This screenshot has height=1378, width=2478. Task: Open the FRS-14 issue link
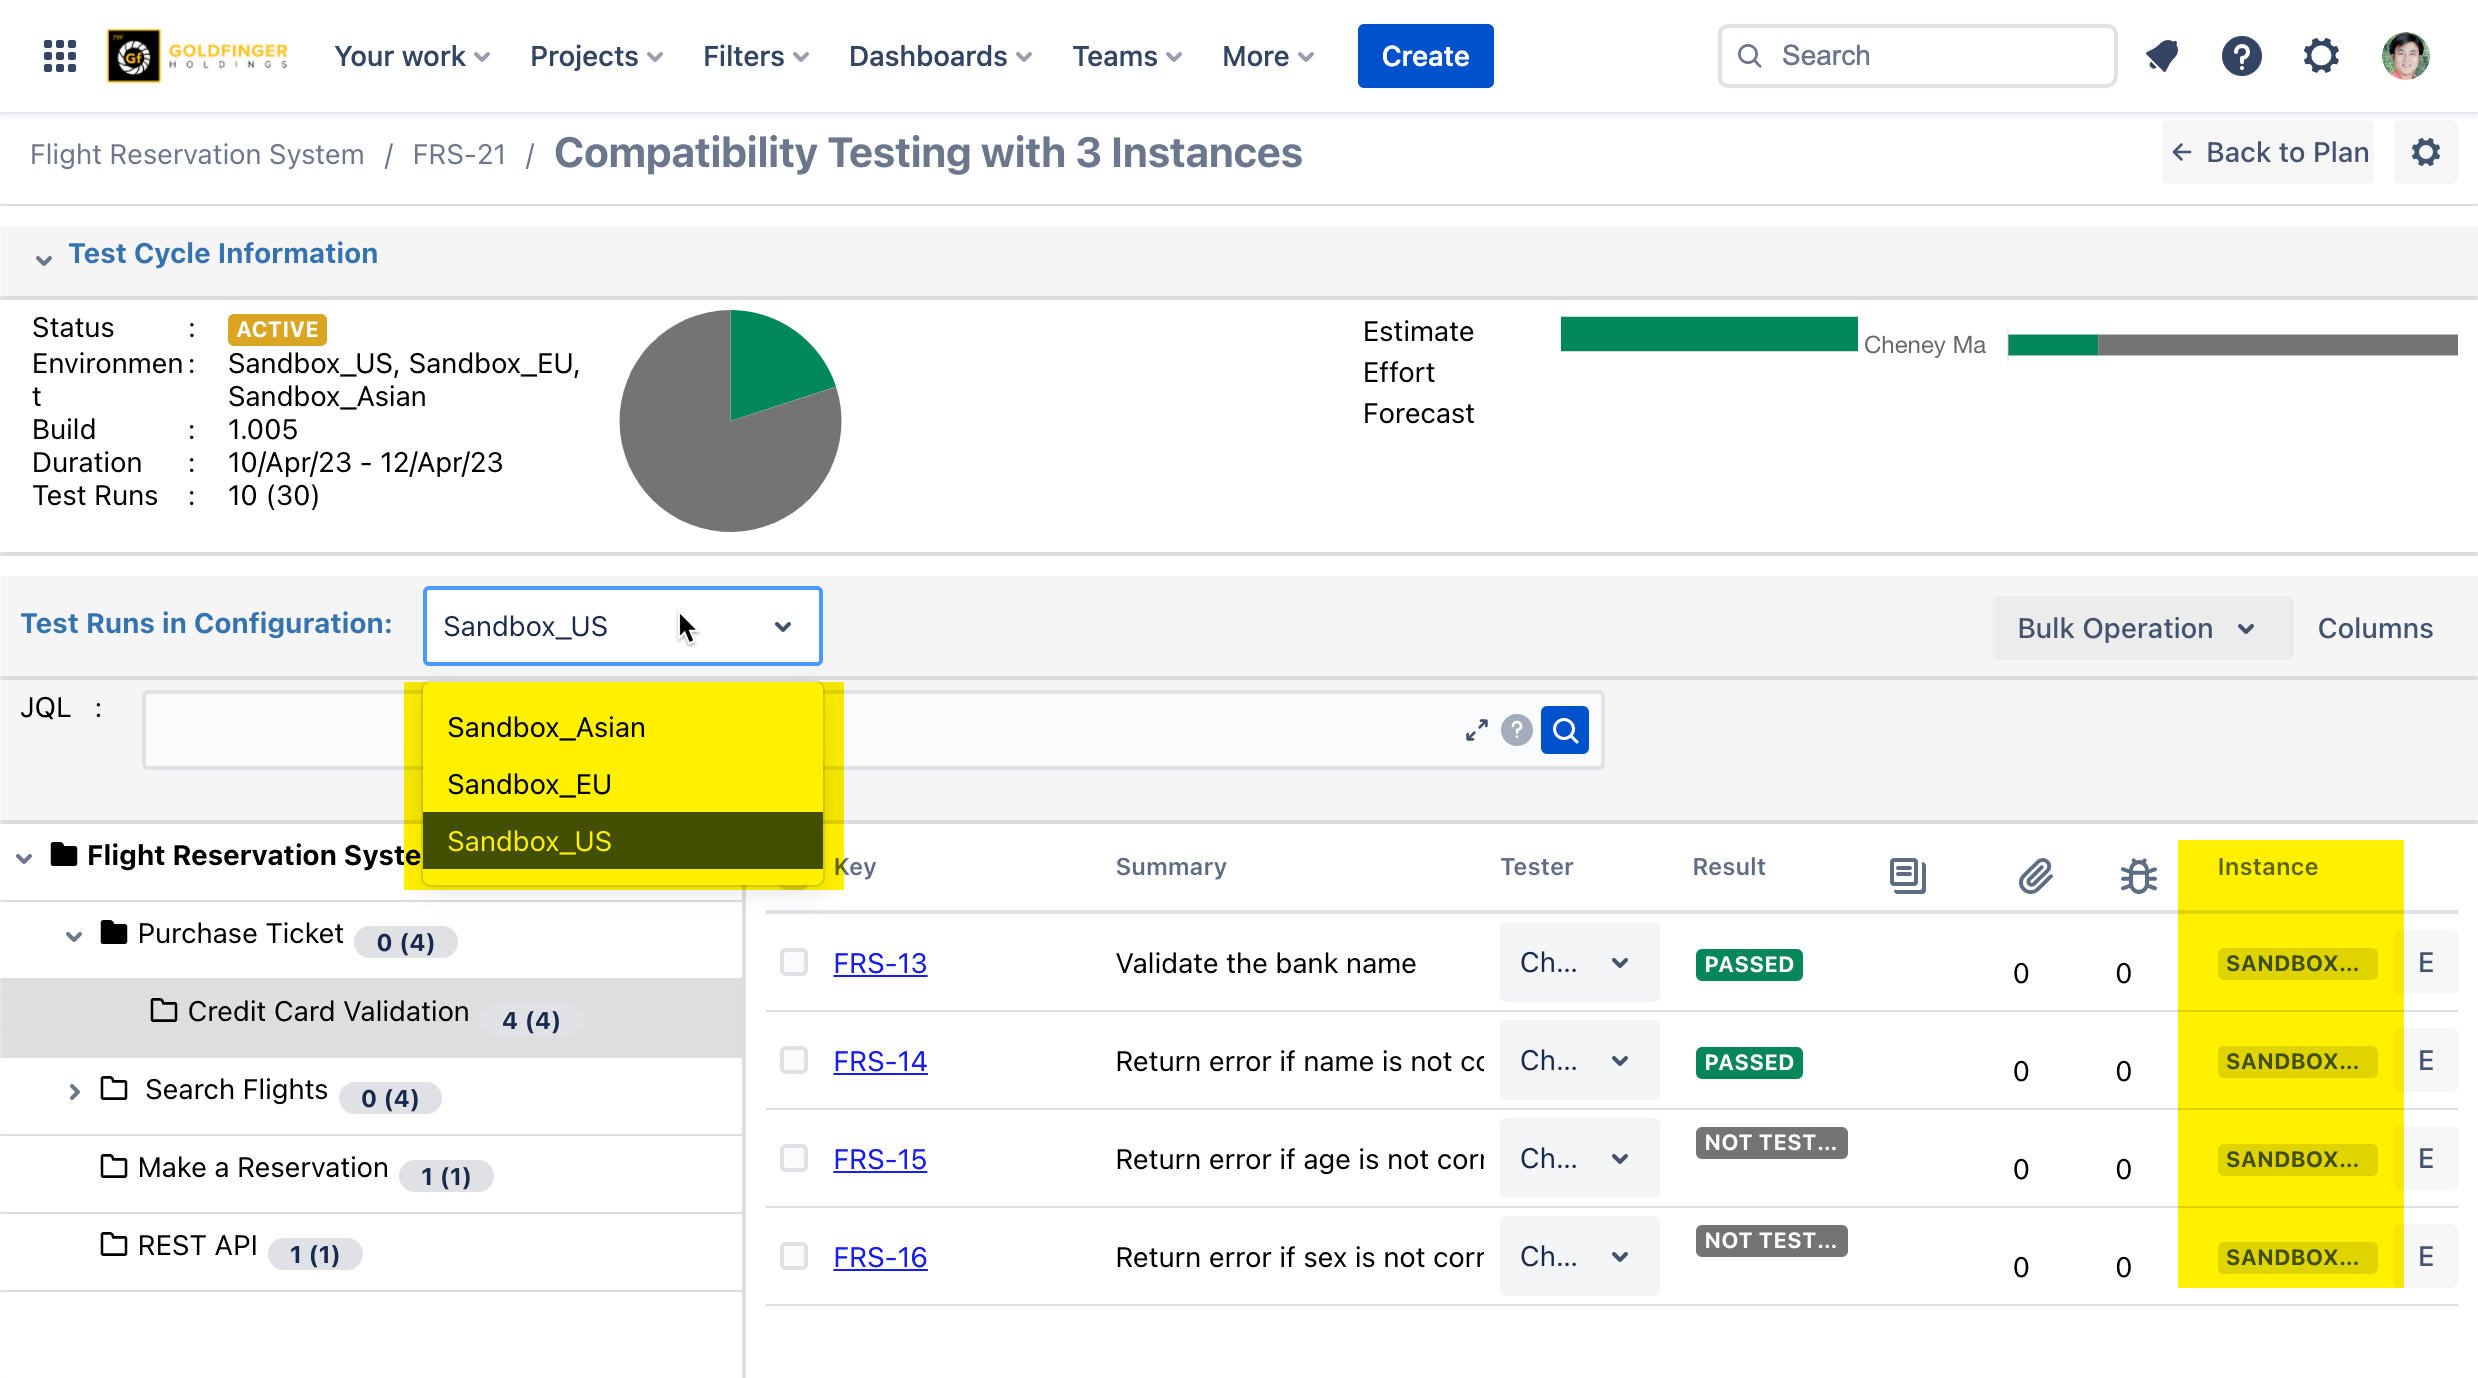coord(880,1061)
